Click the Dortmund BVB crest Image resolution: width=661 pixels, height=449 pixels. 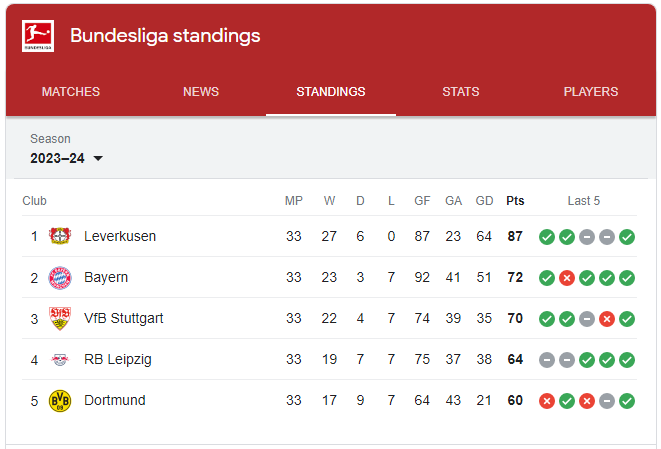[x=60, y=401]
